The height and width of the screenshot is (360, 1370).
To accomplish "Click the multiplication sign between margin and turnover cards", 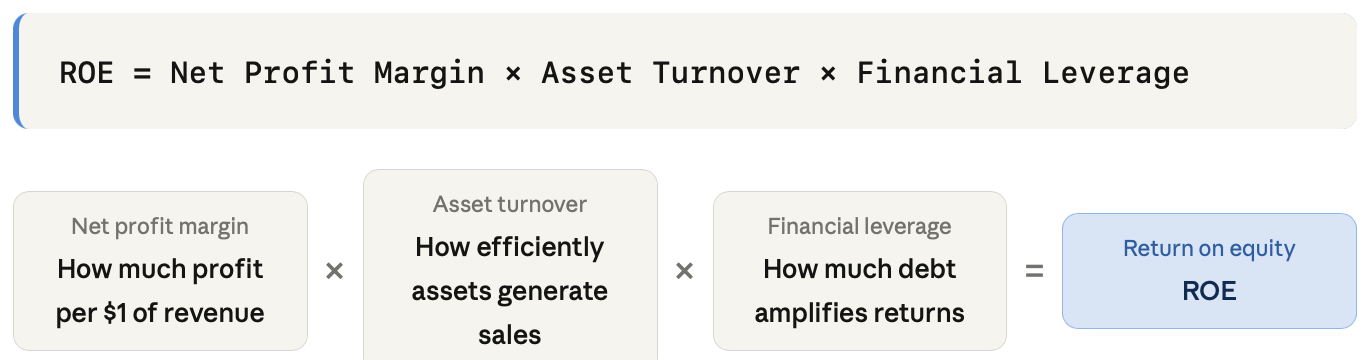I will [x=335, y=271].
